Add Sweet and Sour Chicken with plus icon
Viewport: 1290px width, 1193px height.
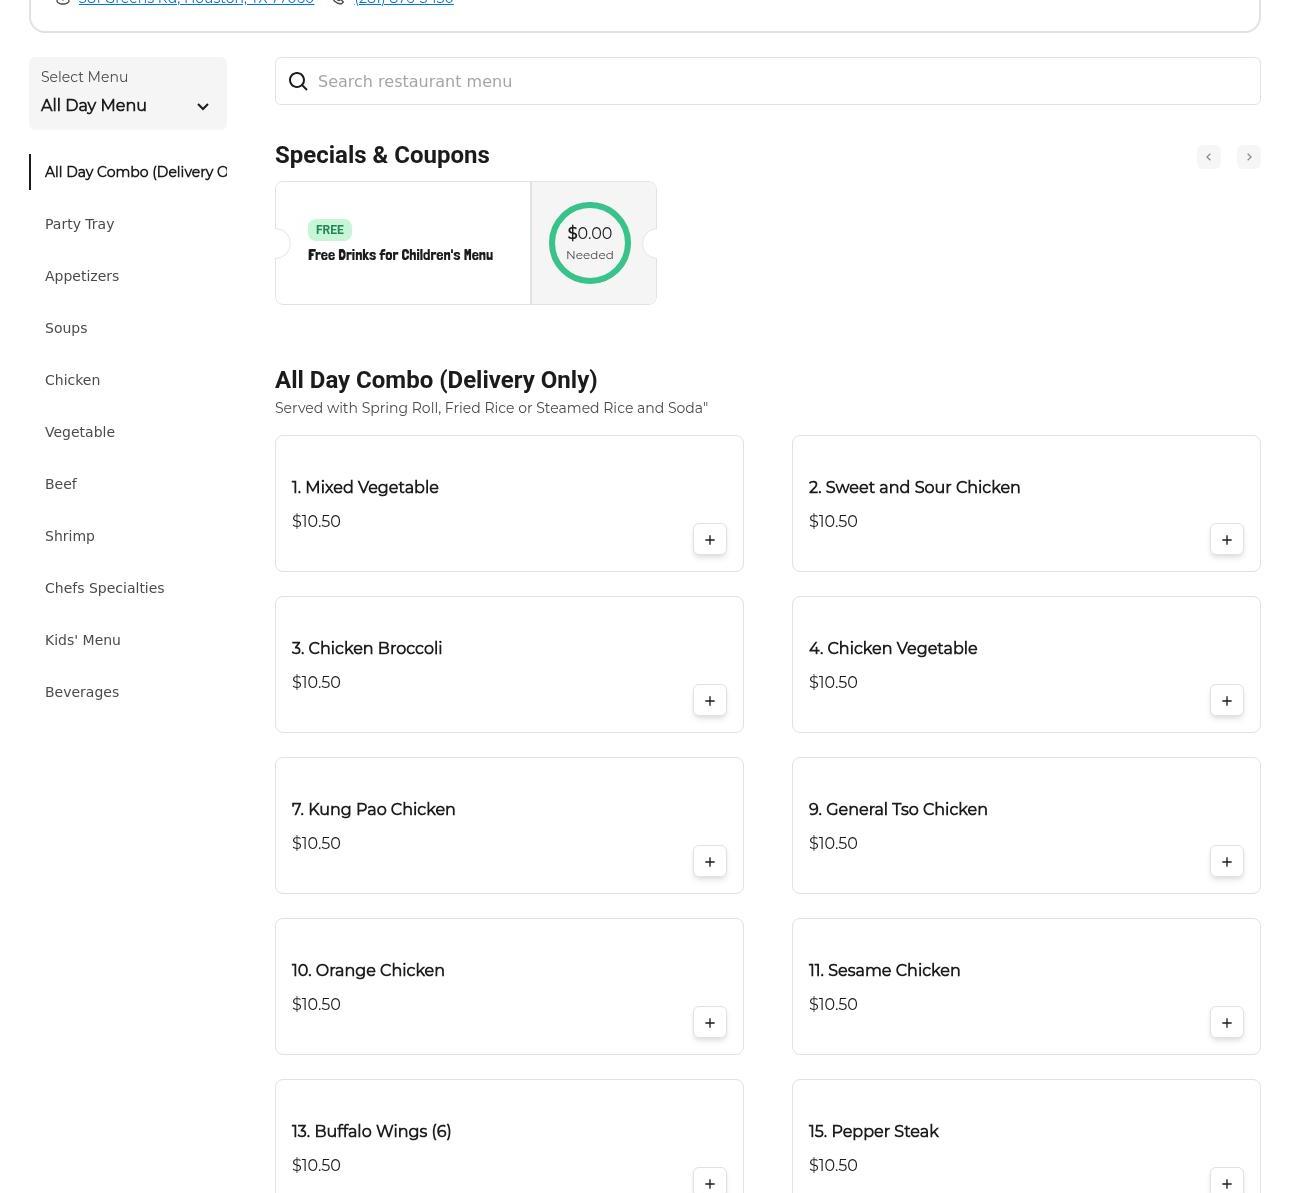(x=1226, y=540)
